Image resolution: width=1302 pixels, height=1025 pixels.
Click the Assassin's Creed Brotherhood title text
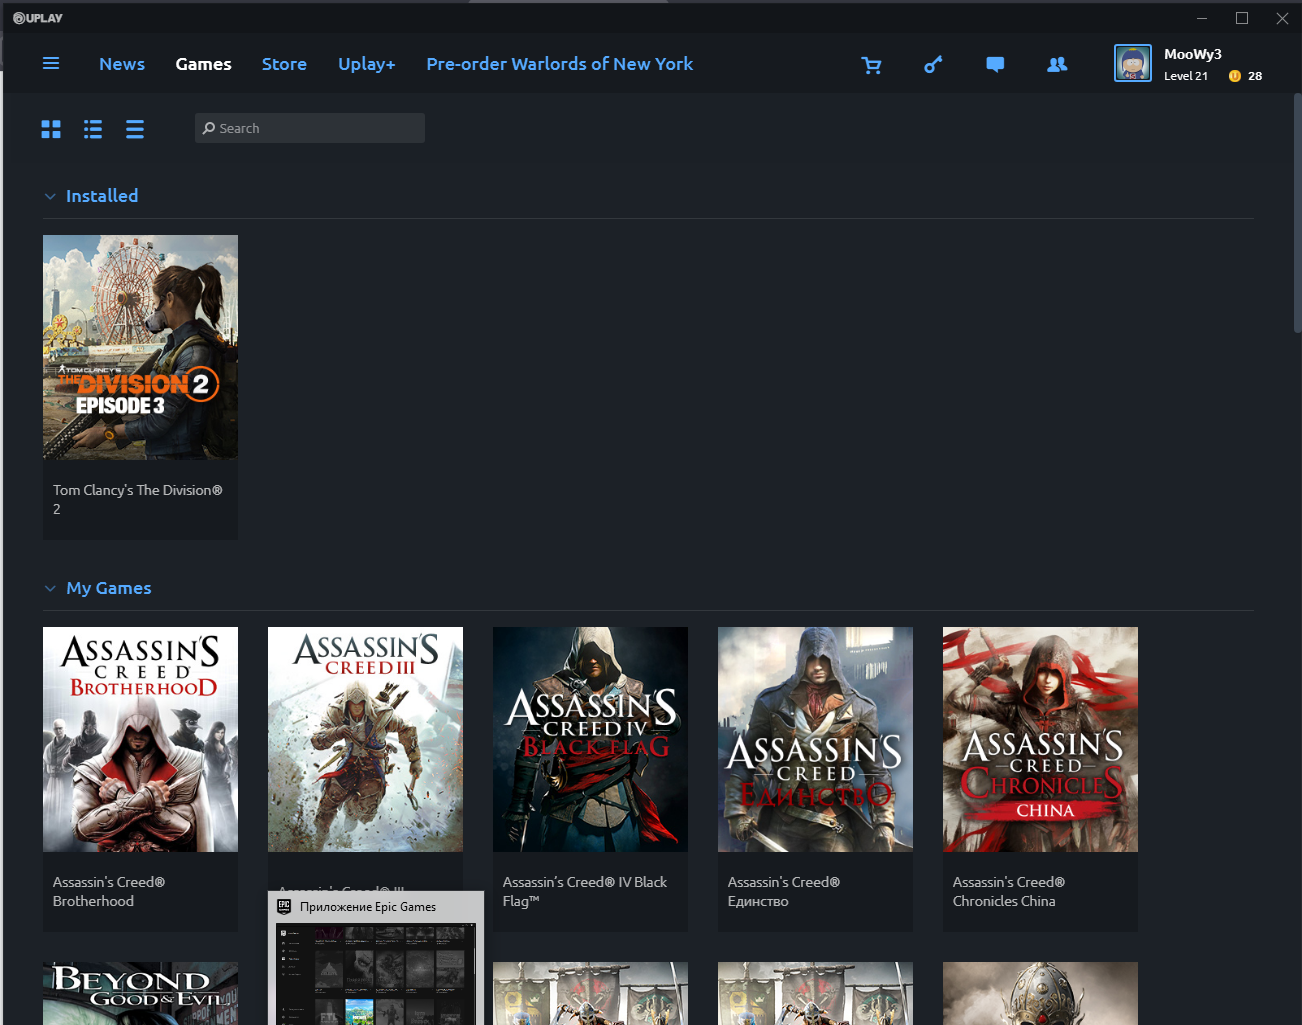(109, 891)
